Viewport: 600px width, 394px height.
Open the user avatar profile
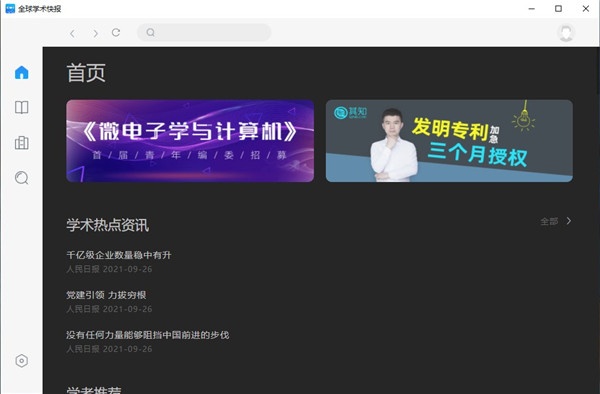click(x=566, y=33)
